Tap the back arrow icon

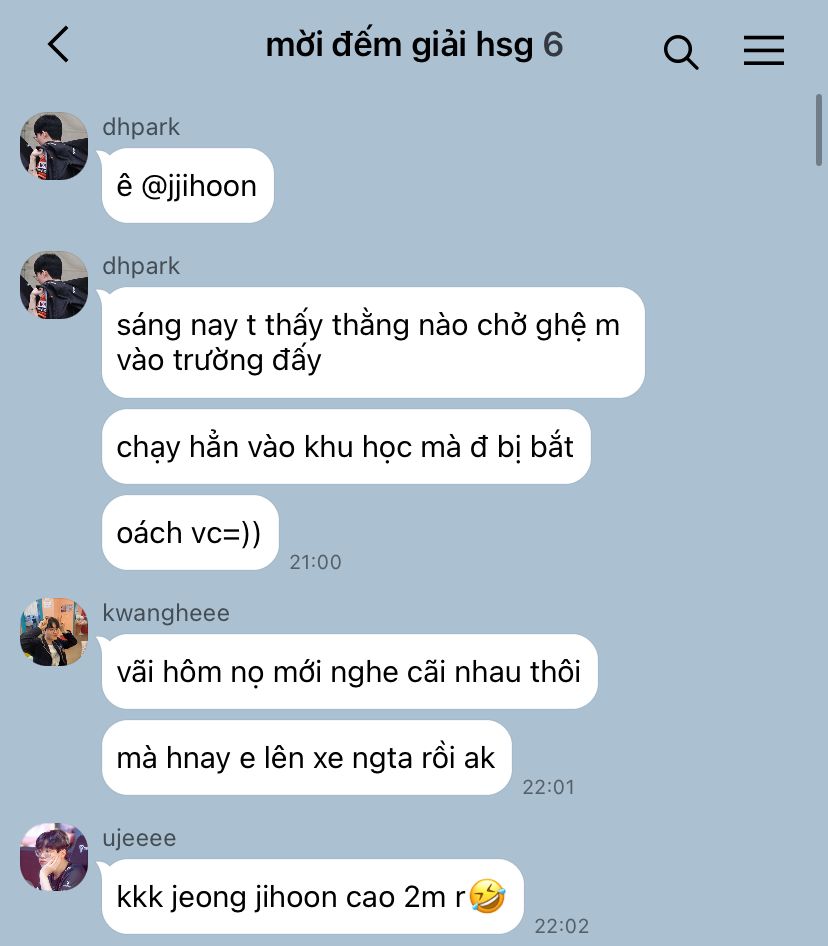point(59,45)
